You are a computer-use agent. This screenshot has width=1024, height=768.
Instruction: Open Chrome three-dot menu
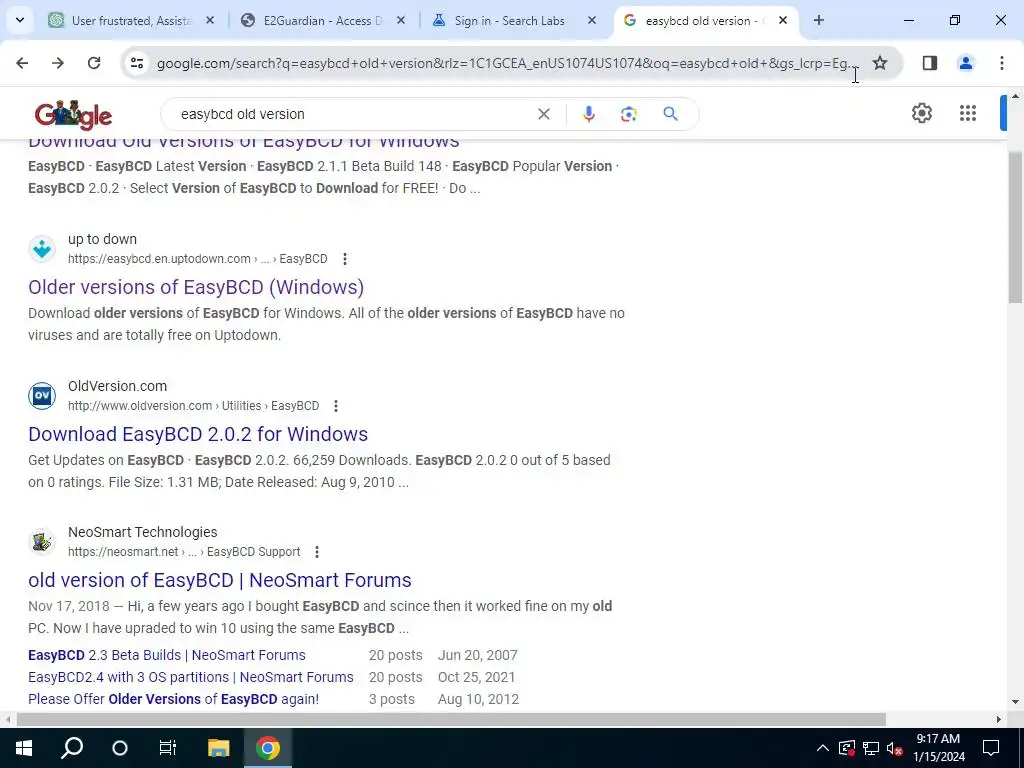click(1002, 63)
